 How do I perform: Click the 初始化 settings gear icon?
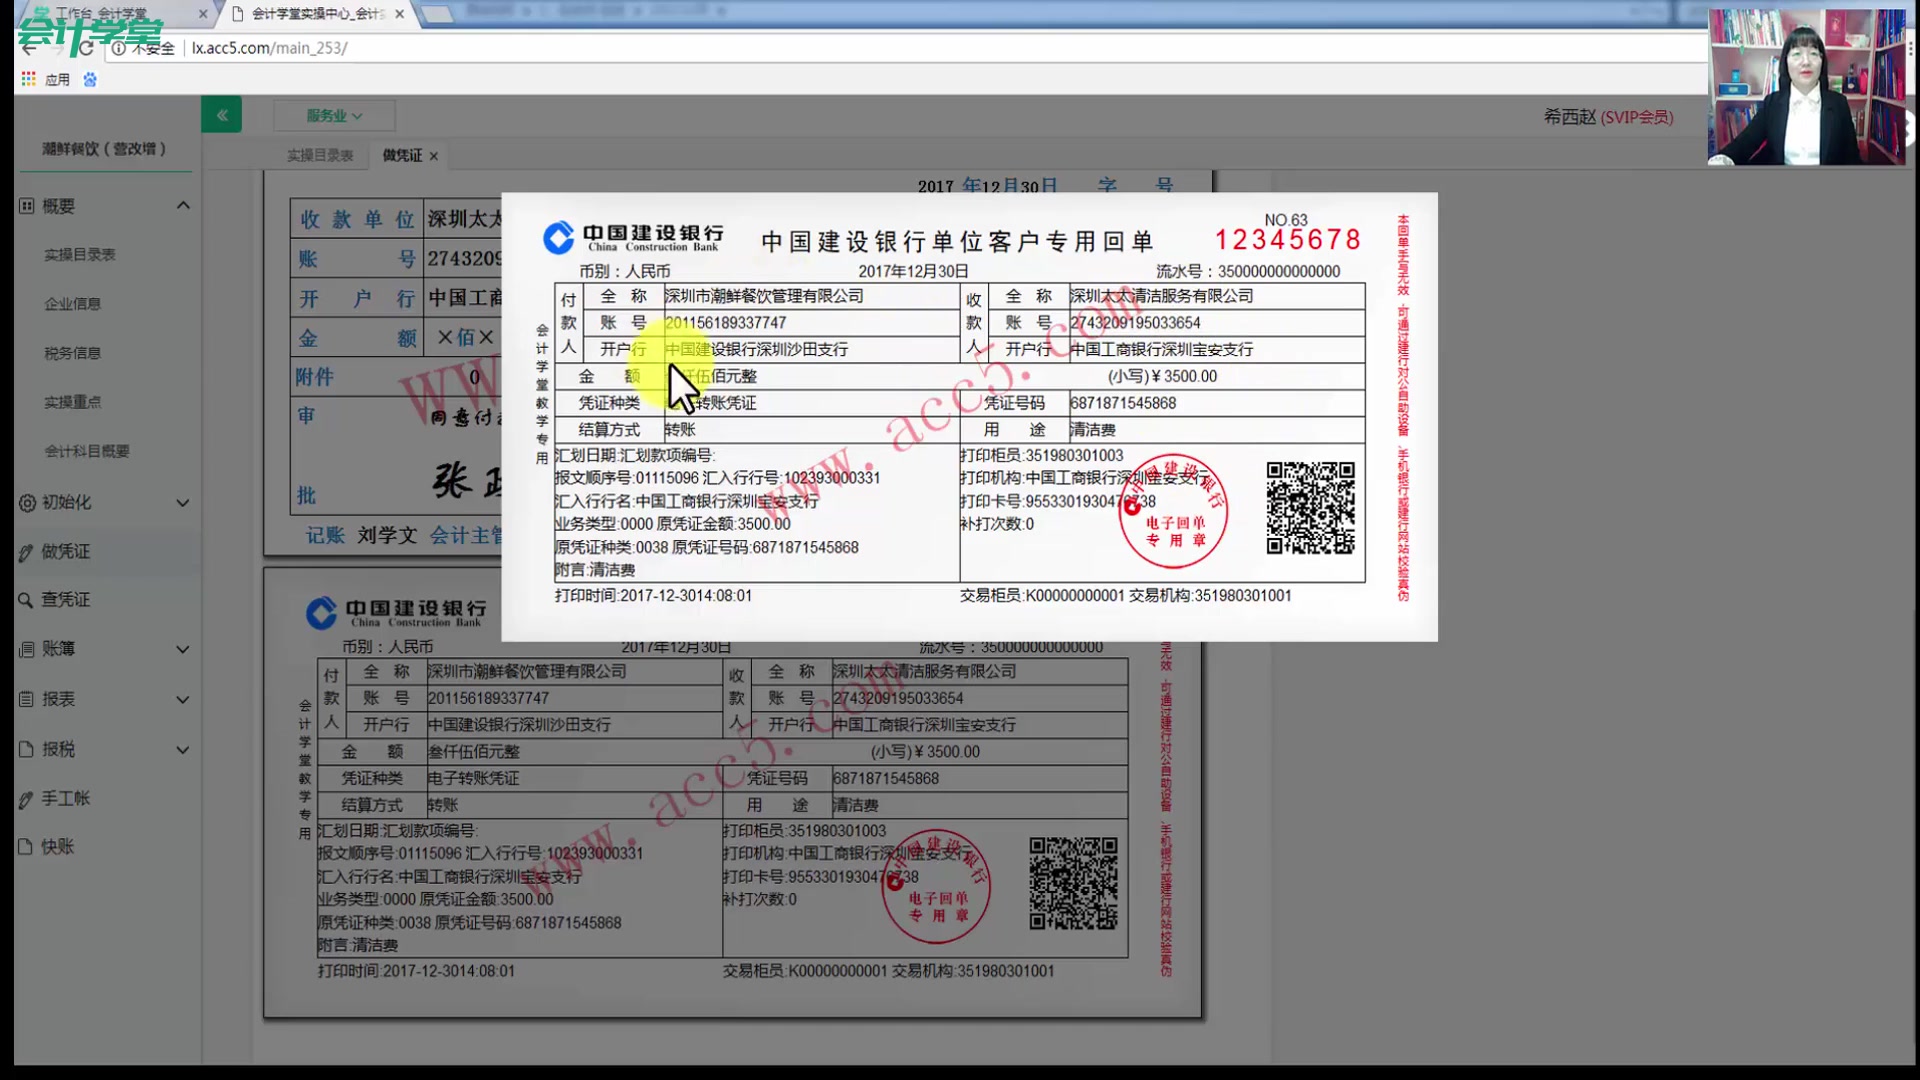26,503
